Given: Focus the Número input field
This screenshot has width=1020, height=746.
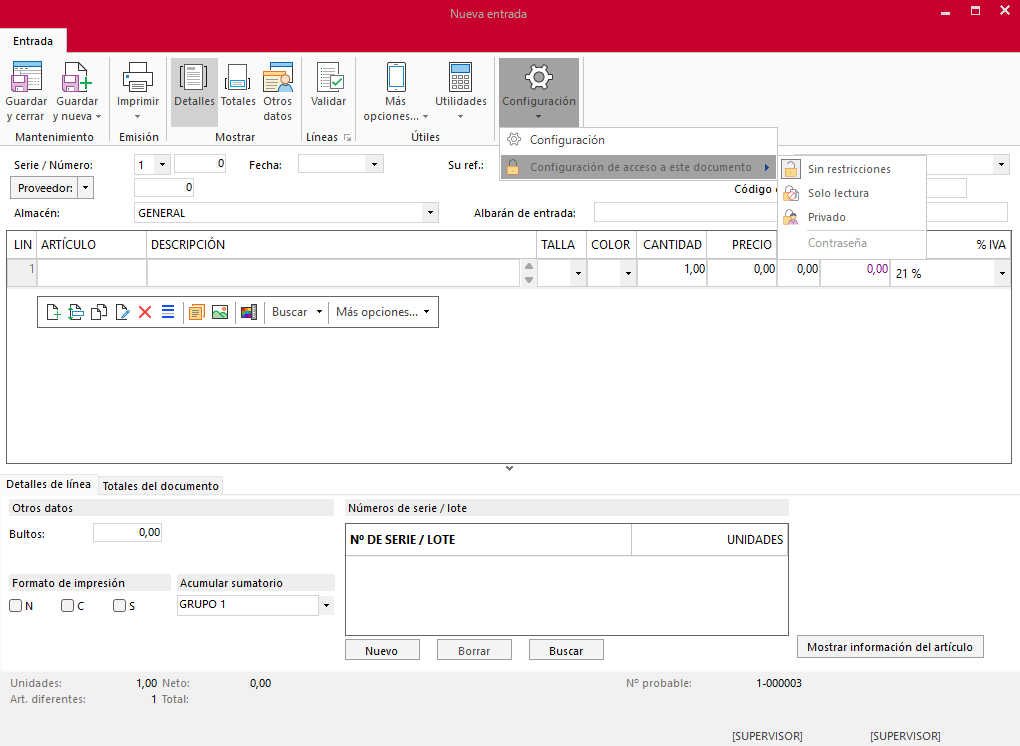Looking at the screenshot, I should pyautogui.click(x=200, y=164).
